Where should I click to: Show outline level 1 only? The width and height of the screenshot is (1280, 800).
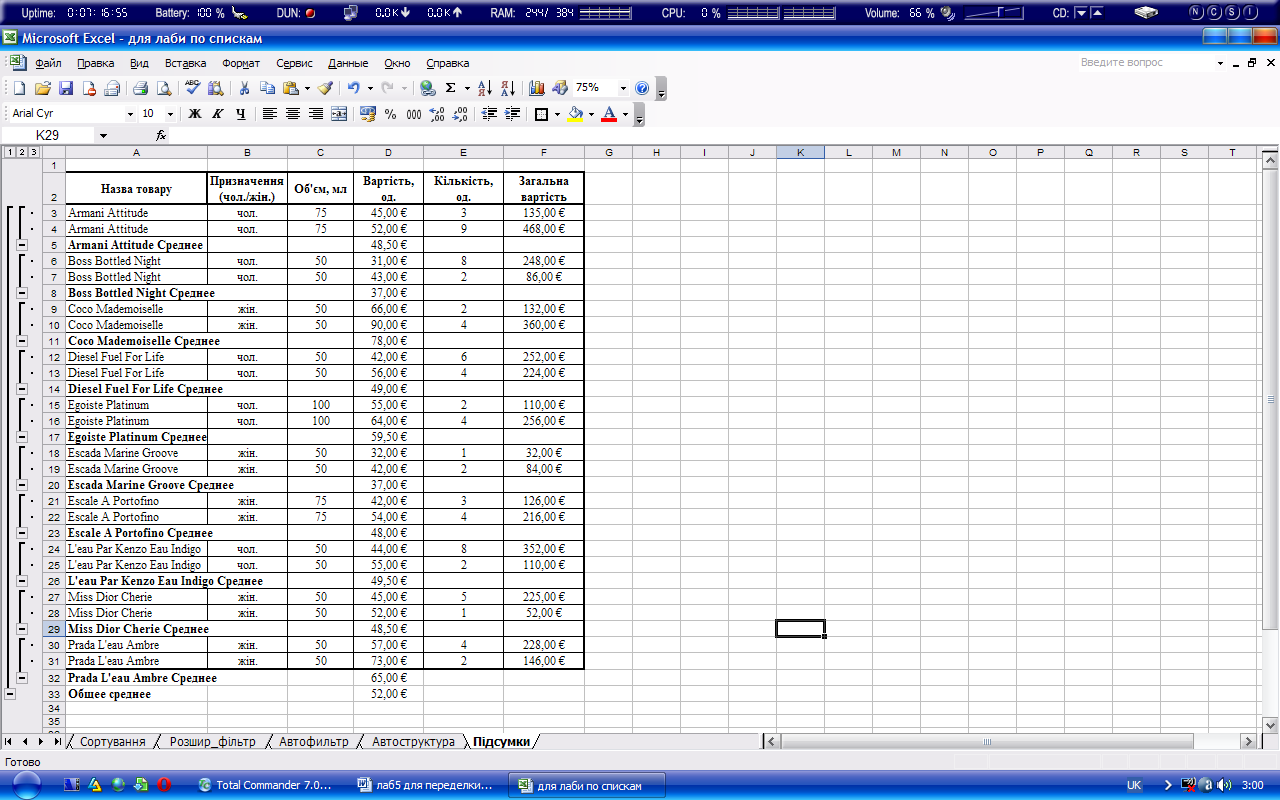click(x=9, y=152)
